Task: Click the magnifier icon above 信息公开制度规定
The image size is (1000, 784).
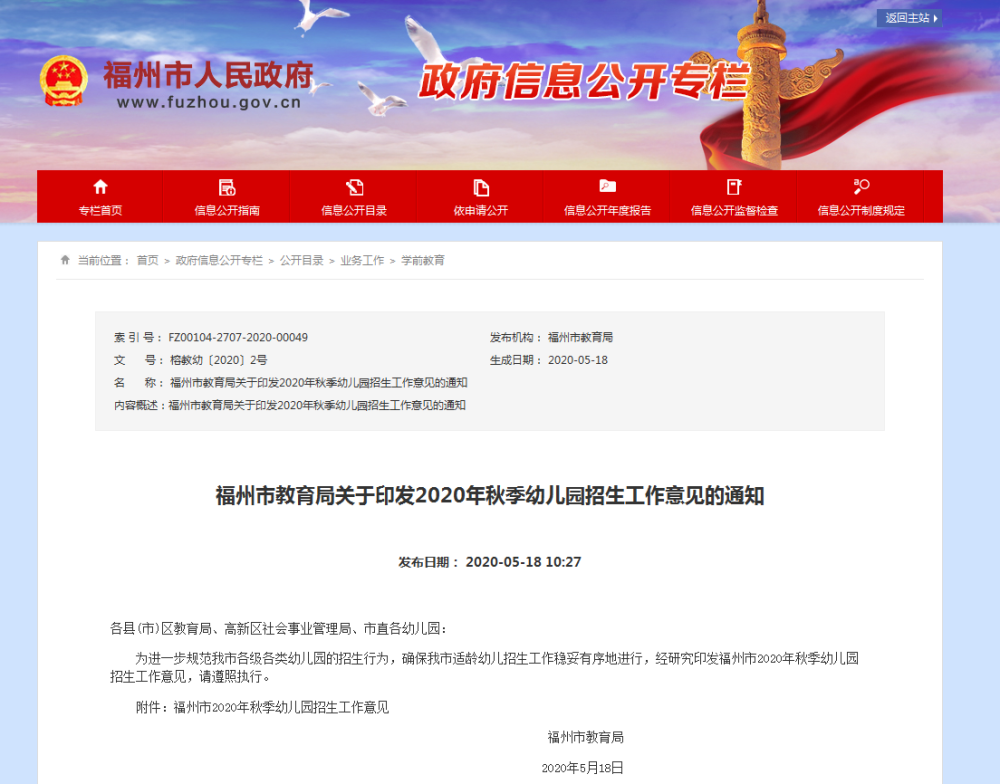Action: pyautogui.click(x=861, y=187)
